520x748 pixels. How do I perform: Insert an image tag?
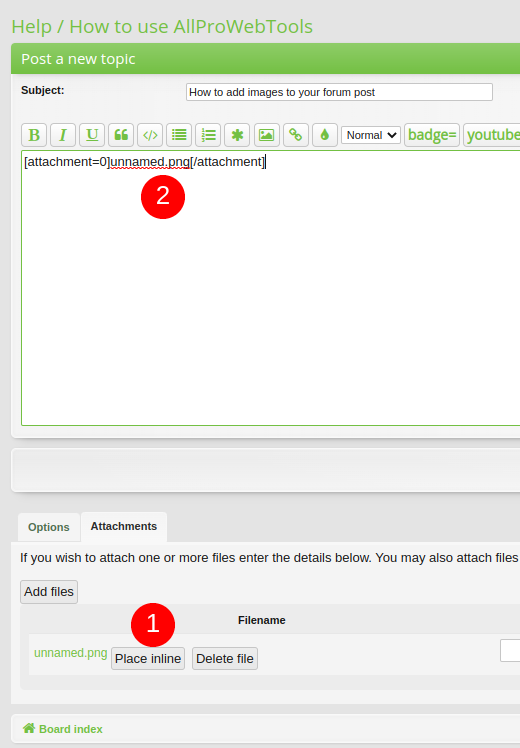267,135
